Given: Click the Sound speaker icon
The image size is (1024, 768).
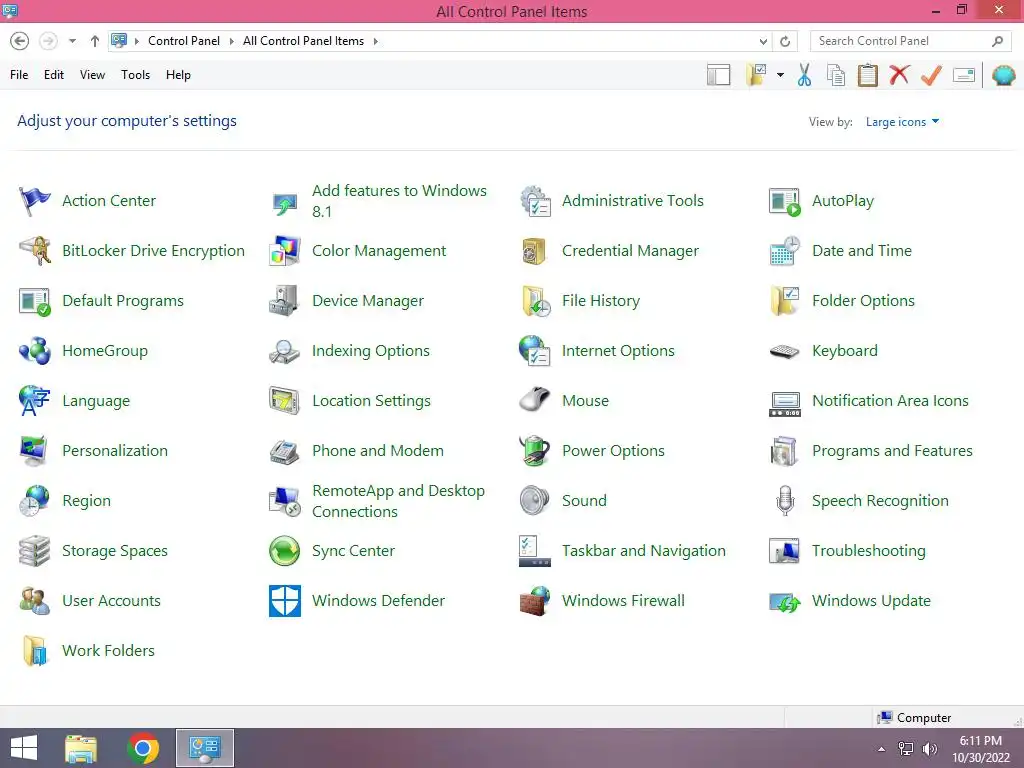Looking at the screenshot, I should pyautogui.click(x=535, y=501).
